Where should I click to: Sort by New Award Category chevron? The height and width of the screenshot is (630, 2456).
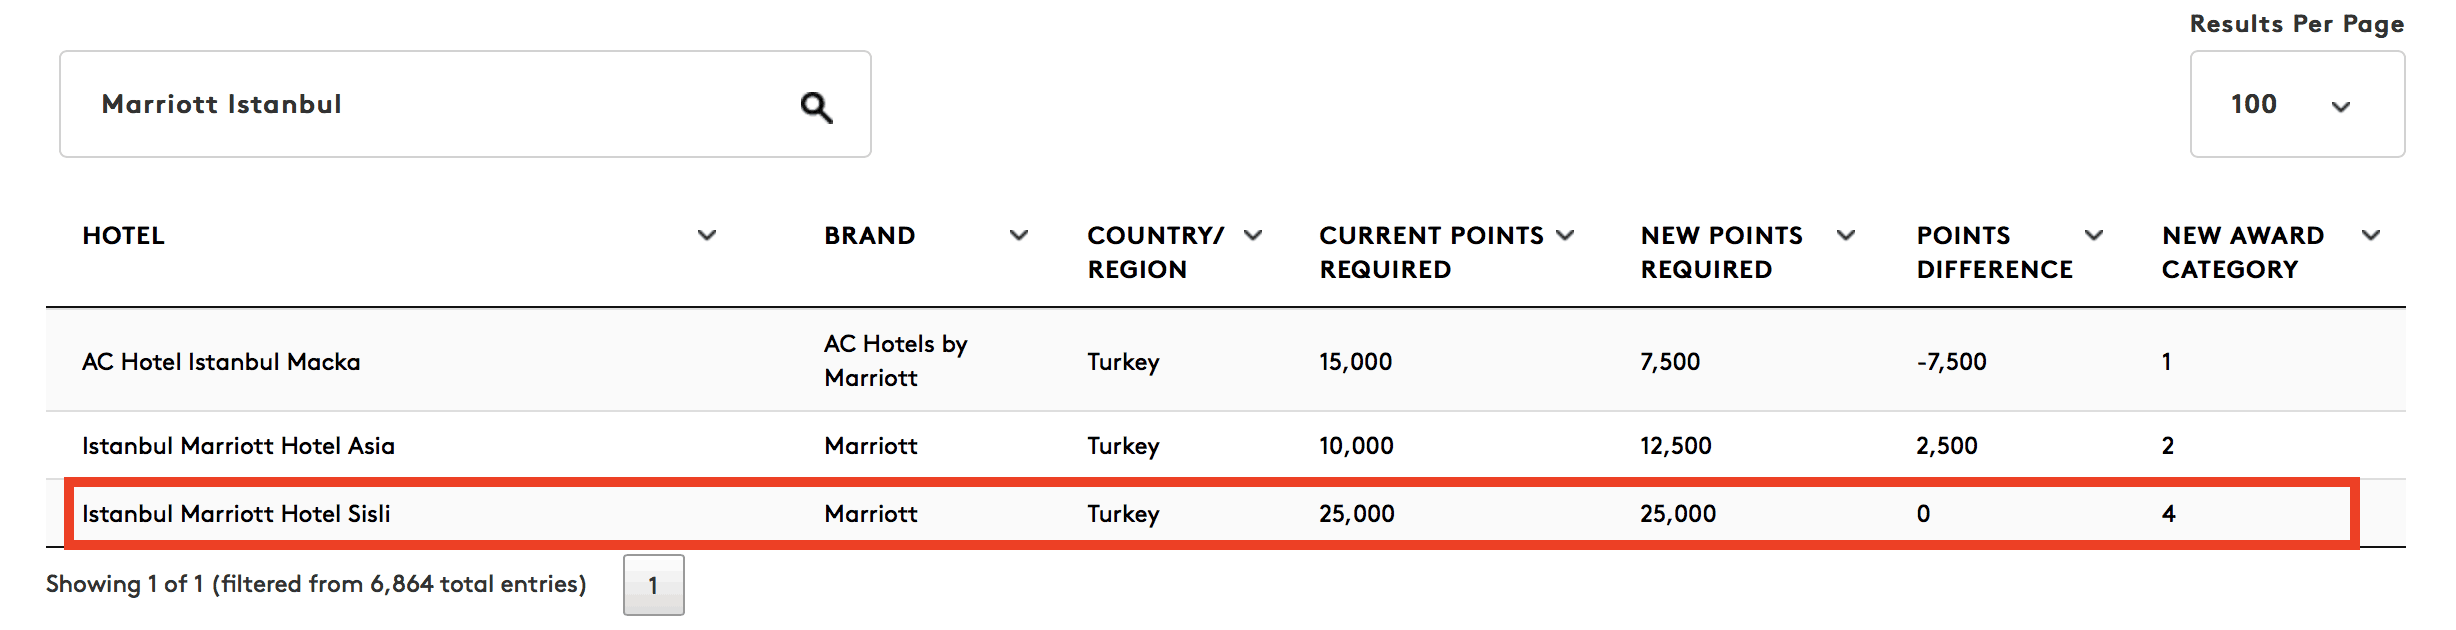(x=2371, y=236)
